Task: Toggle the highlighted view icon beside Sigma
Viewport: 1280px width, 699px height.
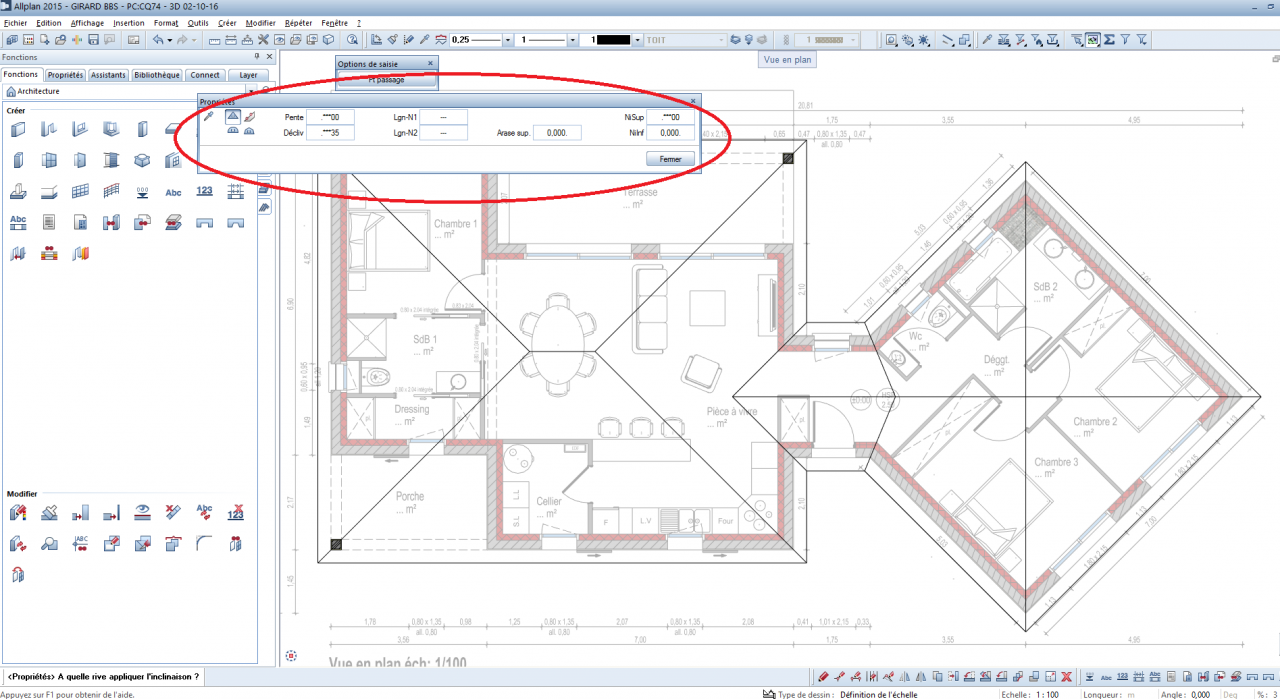Action: [x=1093, y=39]
